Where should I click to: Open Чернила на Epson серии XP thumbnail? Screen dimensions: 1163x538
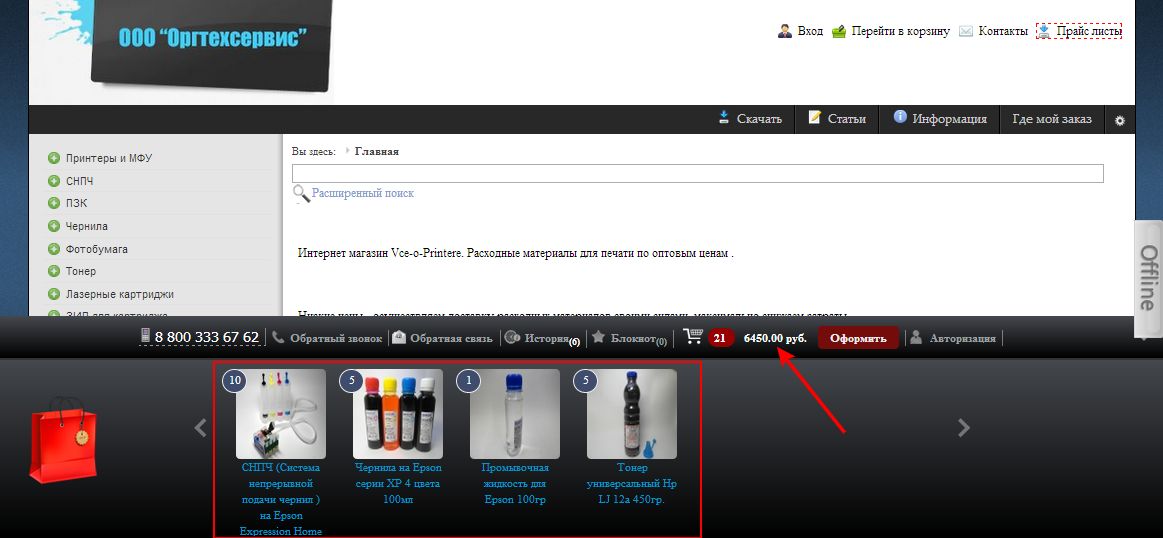(398, 414)
